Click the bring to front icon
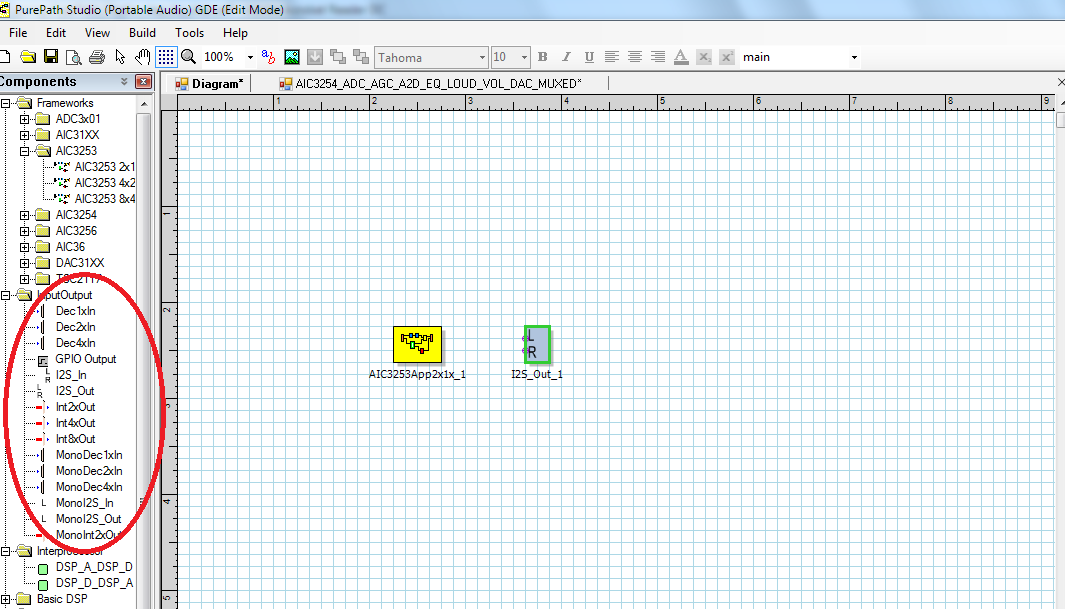 338,57
